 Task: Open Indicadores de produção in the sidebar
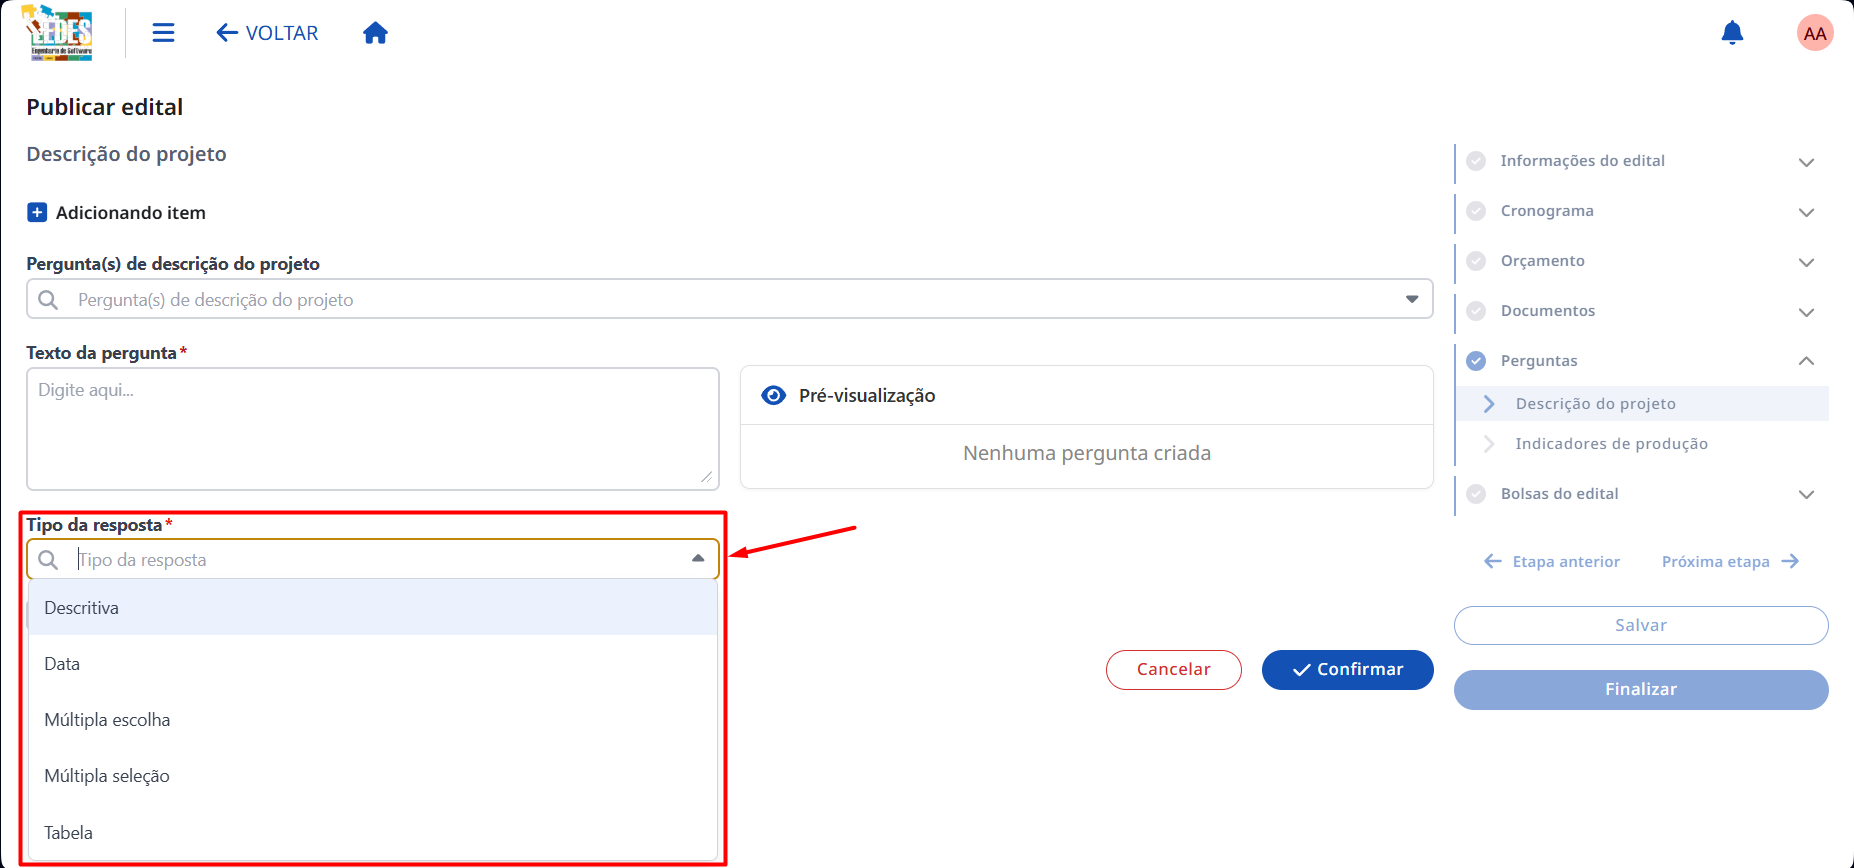[x=1642, y=443]
